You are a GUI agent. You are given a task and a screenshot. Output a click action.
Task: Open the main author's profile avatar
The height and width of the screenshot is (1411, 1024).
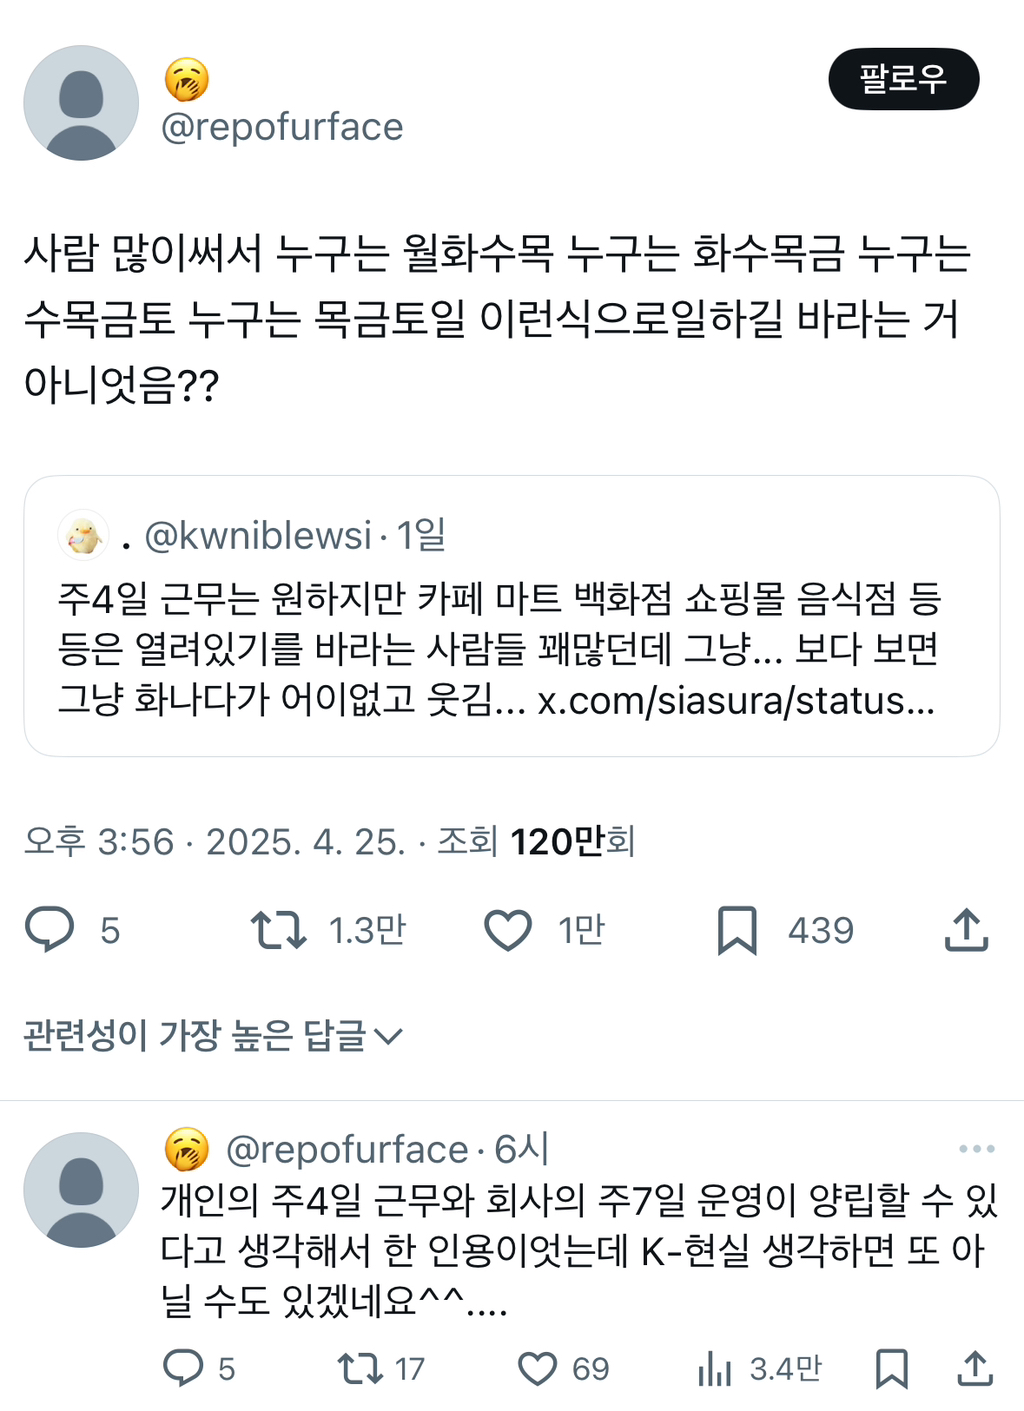(81, 103)
